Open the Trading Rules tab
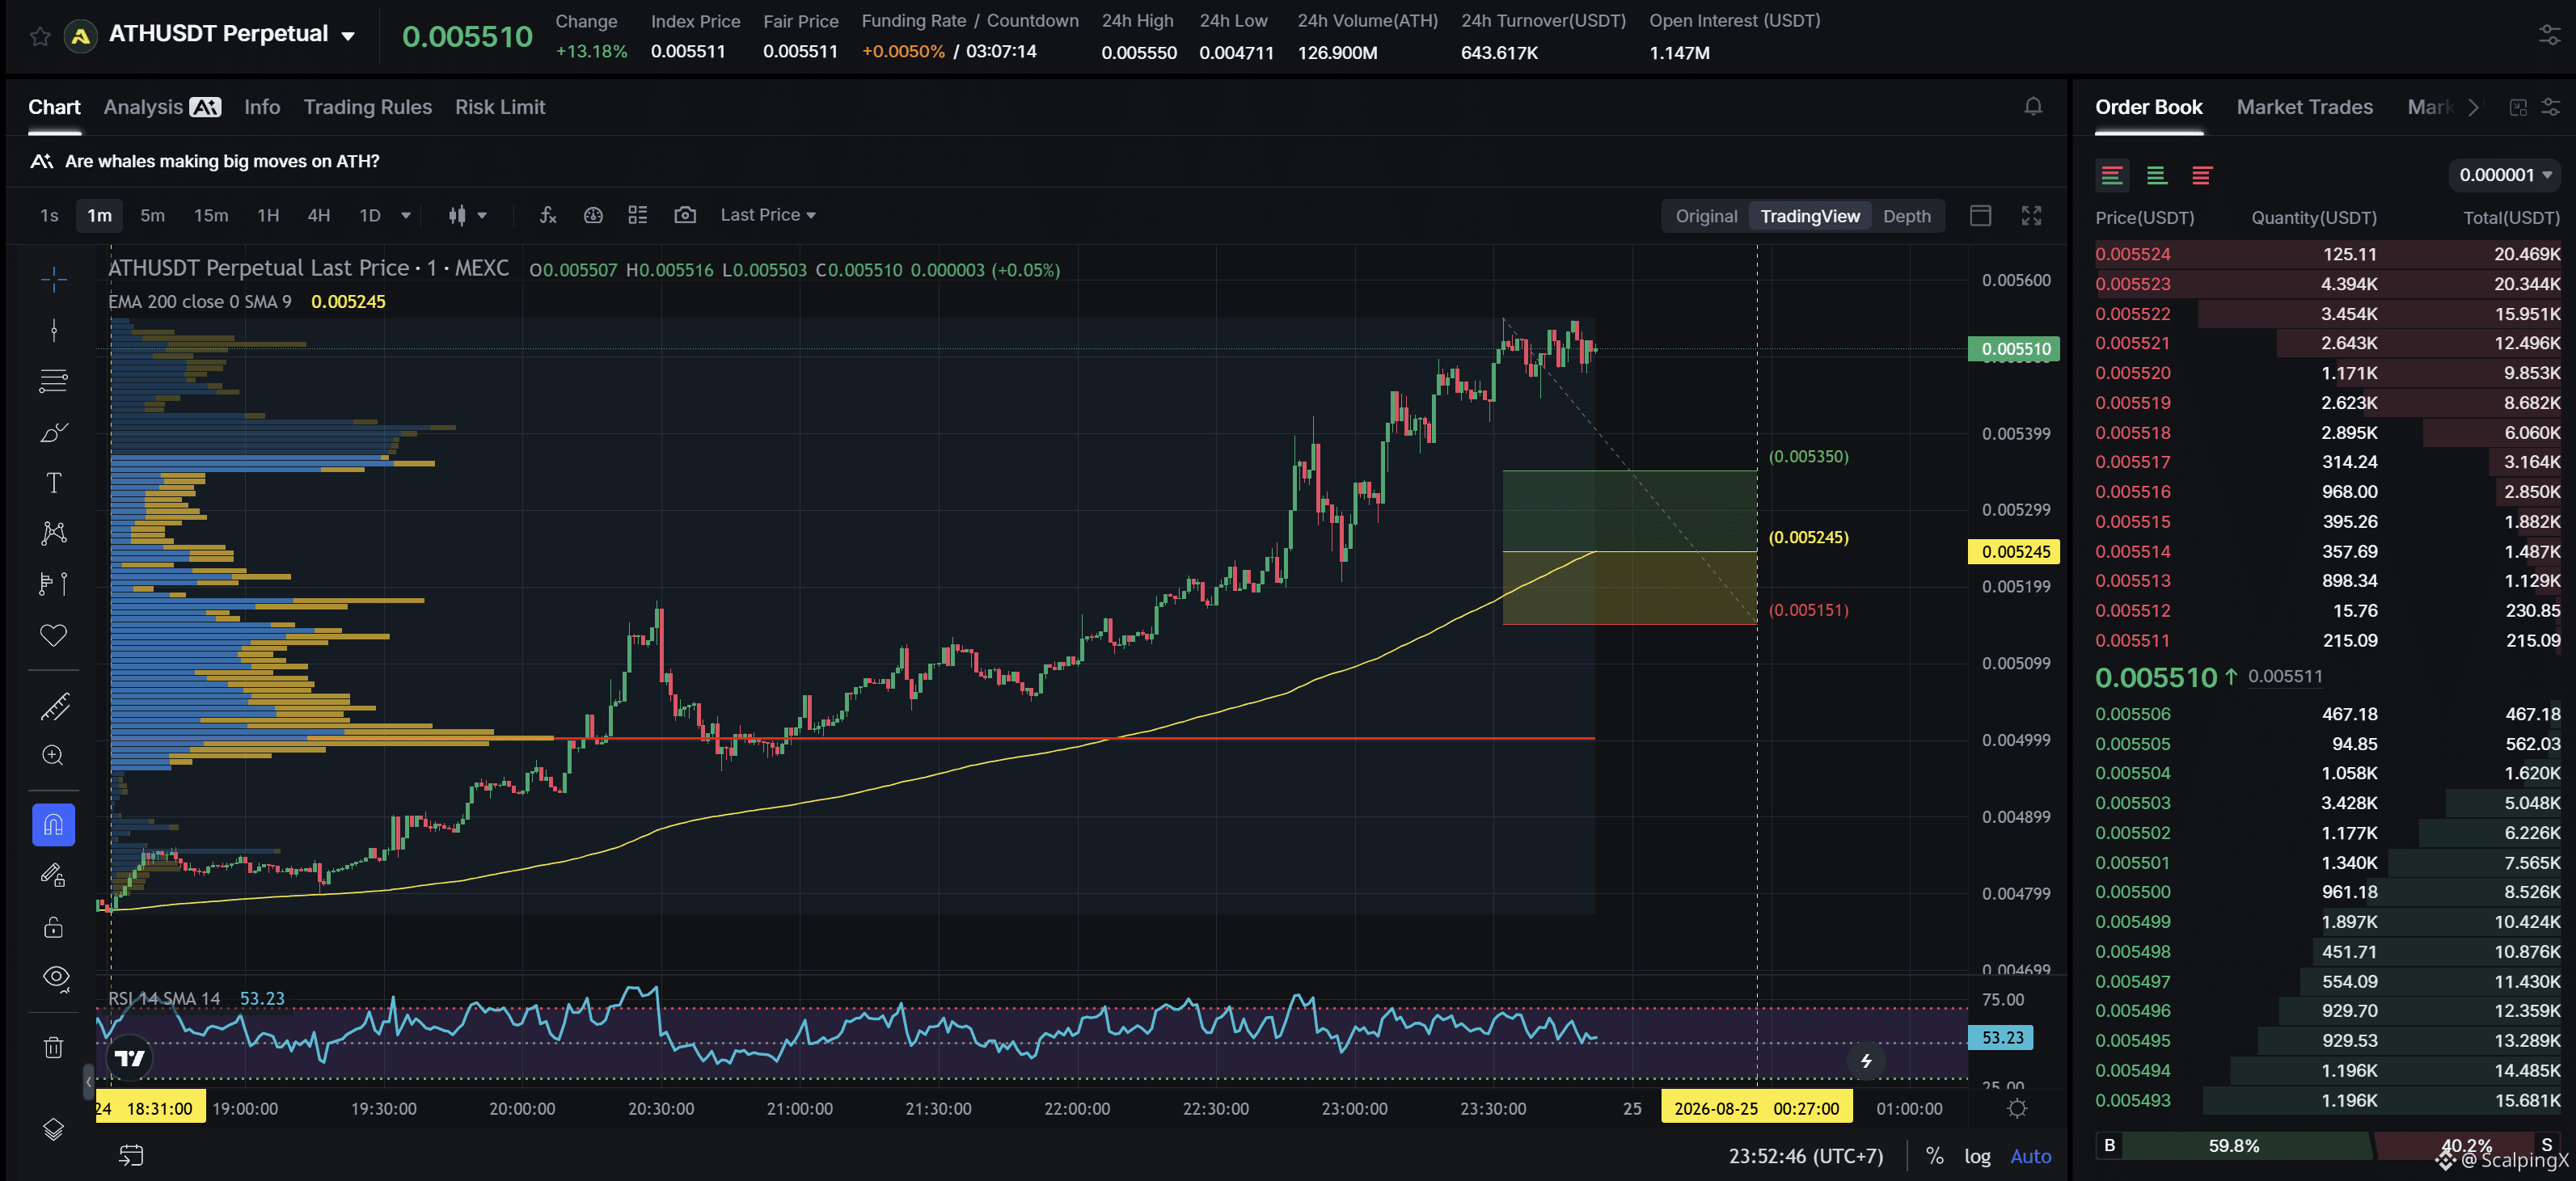The width and height of the screenshot is (2576, 1181). coord(368,107)
